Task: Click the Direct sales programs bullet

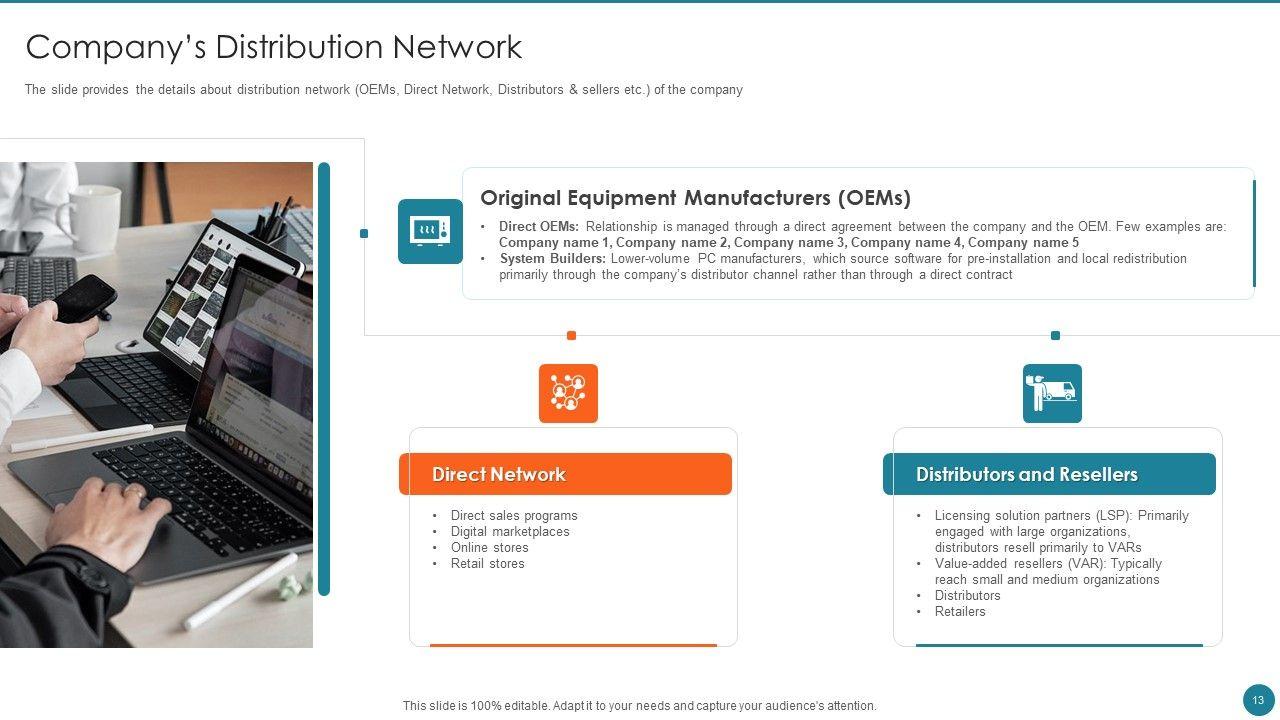Action: pos(514,516)
